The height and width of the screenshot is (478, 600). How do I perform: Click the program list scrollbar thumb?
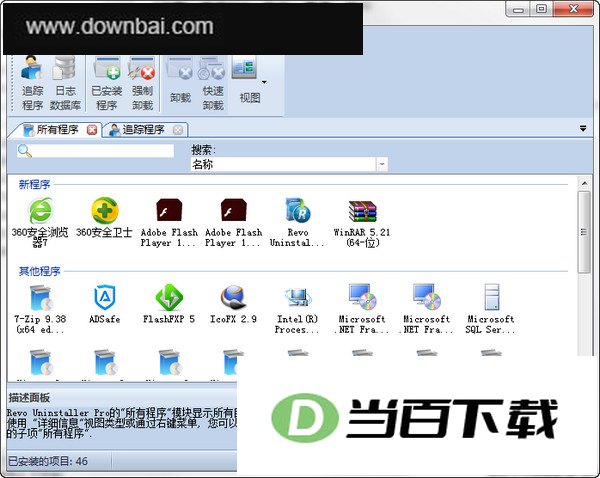[x=584, y=232]
